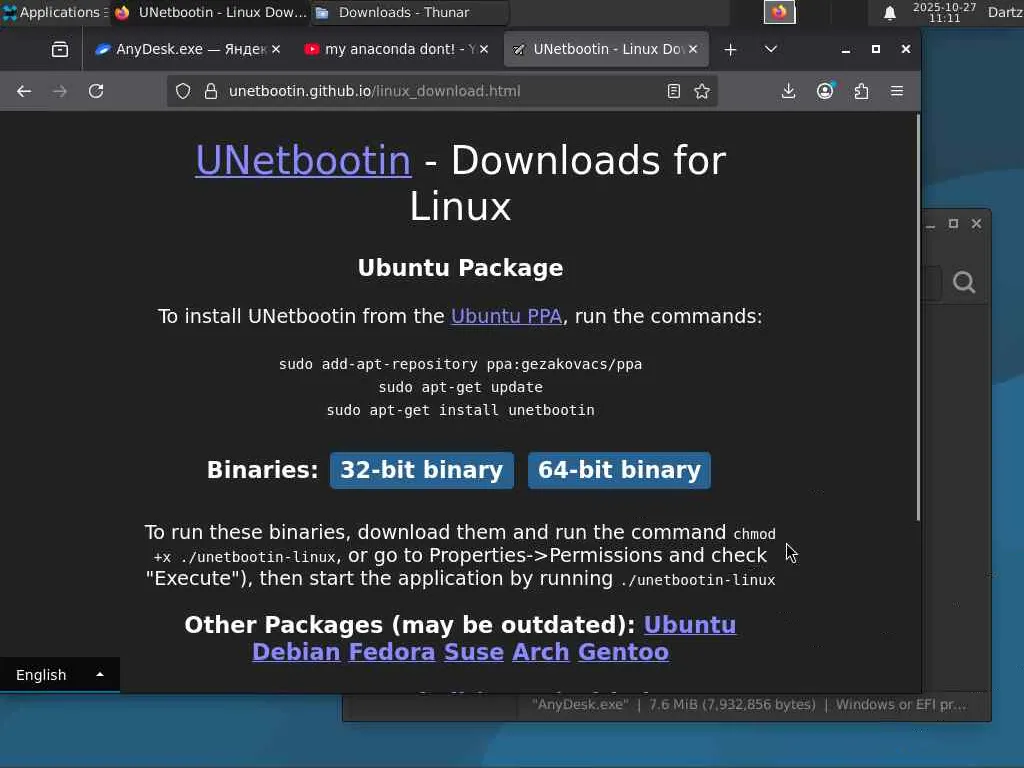Close the Thunar window
The width and height of the screenshot is (1024, 768).
(x=976, y=223)
